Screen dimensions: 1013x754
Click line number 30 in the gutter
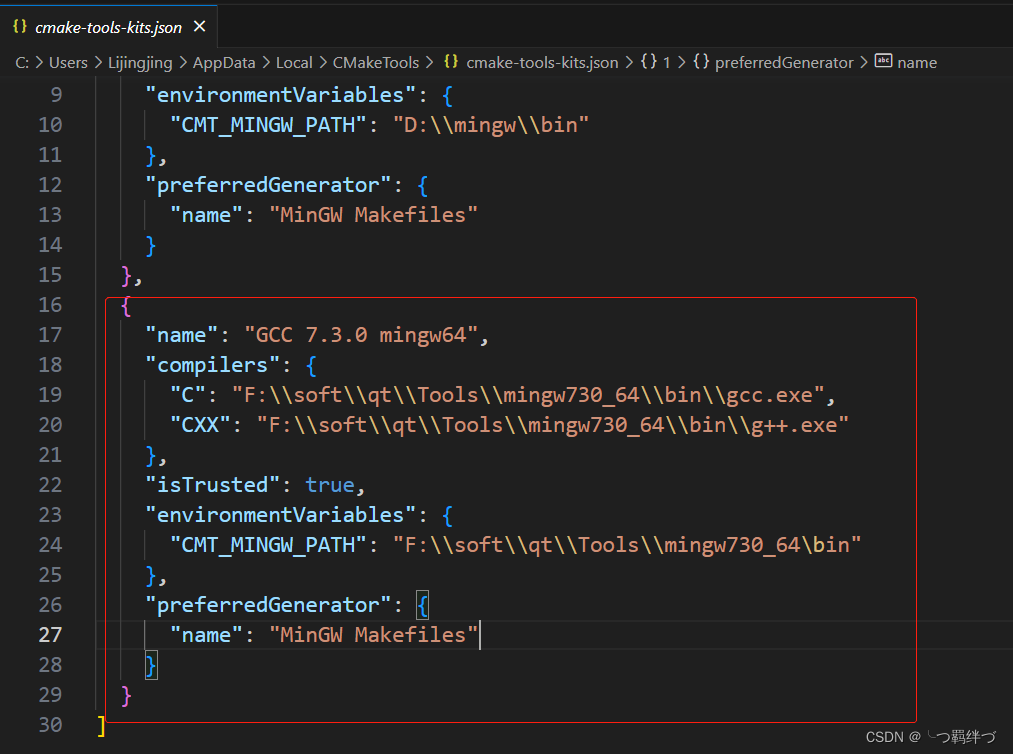pos(50,725)
